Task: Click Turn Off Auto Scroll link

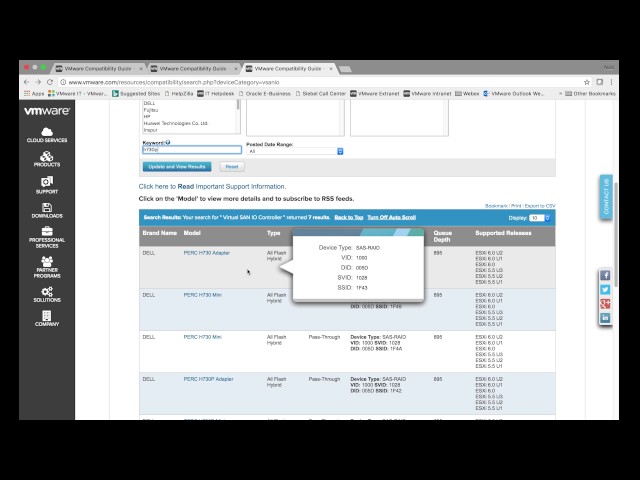Action: (391, 217)
